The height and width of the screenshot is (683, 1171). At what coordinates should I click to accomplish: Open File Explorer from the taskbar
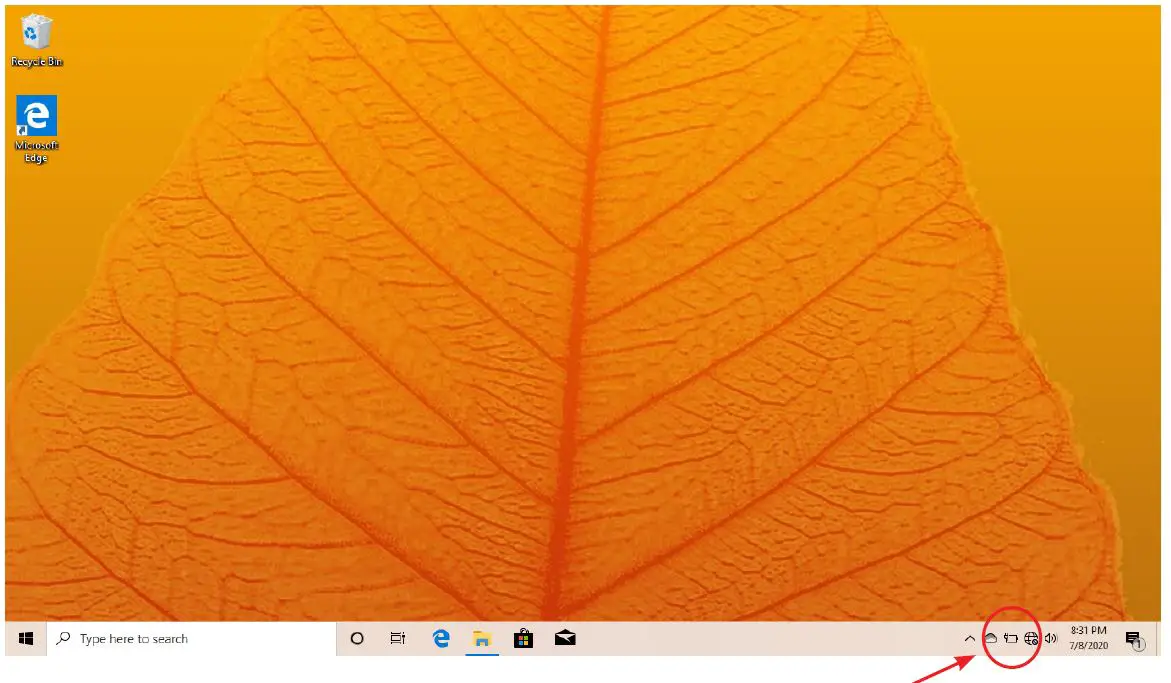(x=482, y=639)
